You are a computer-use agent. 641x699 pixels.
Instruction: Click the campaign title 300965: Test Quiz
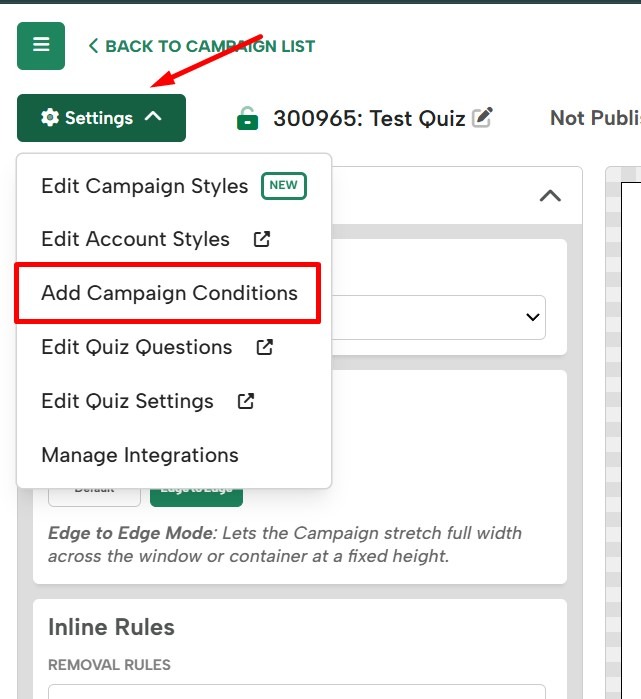click(368, 119)
